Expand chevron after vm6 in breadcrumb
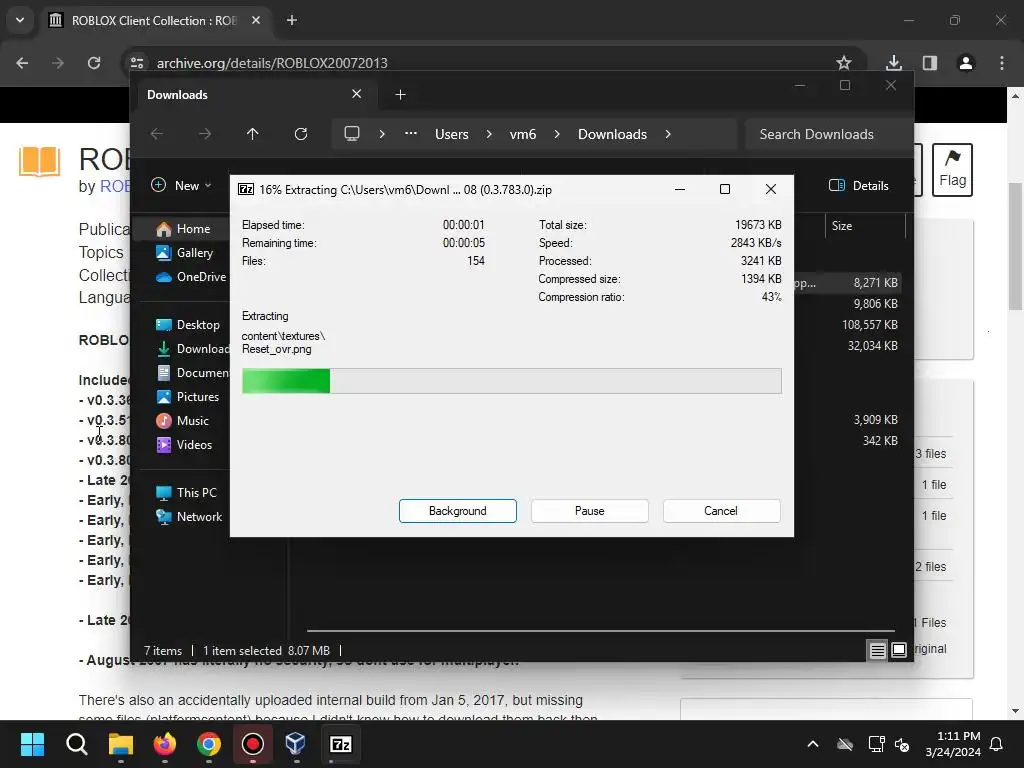1024x768 pixels. click(x=557, y=134)
